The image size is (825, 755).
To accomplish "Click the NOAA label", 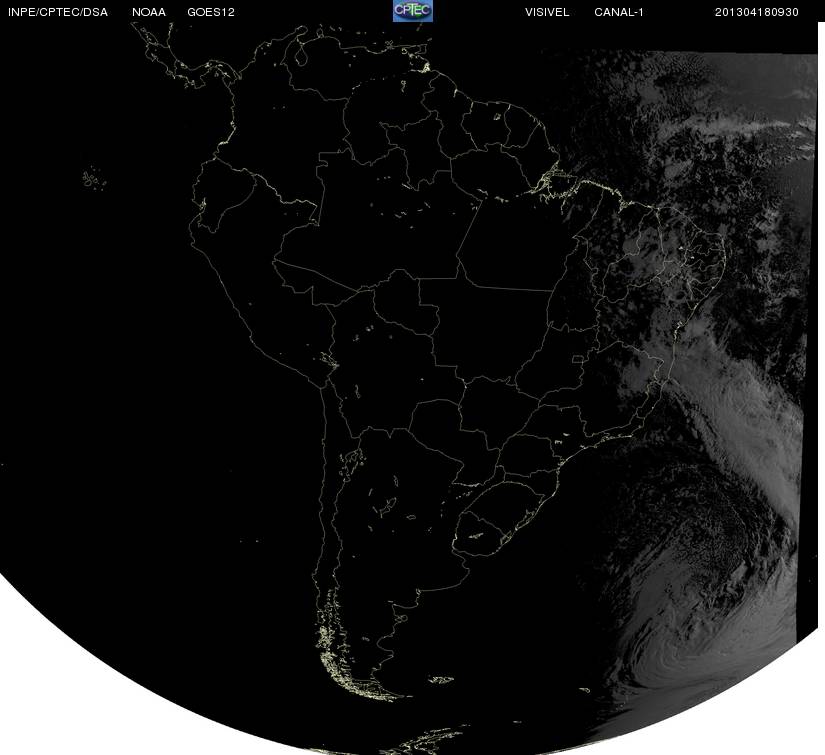I will (149, 12).
